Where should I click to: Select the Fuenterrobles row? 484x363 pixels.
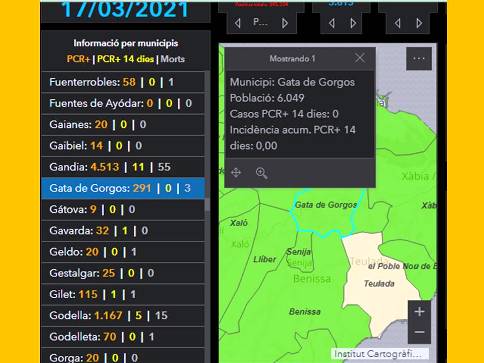pos(123,82)
